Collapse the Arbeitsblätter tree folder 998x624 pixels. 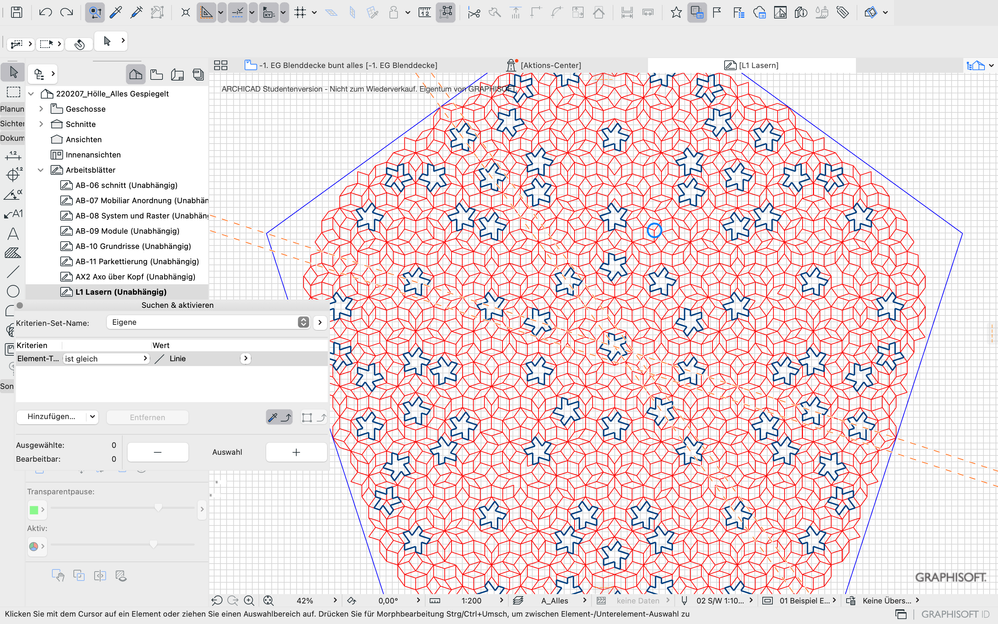41,170
